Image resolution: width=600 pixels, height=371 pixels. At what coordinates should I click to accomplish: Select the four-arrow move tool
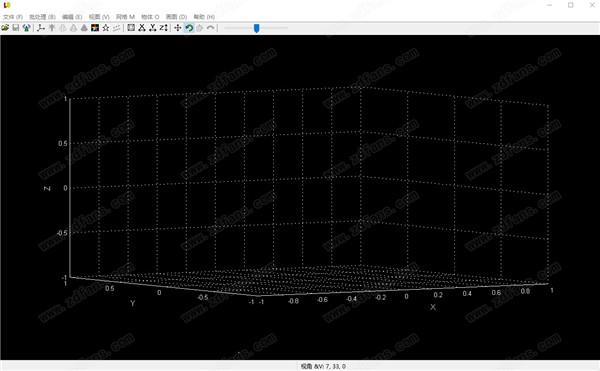[x=178, y=28]
